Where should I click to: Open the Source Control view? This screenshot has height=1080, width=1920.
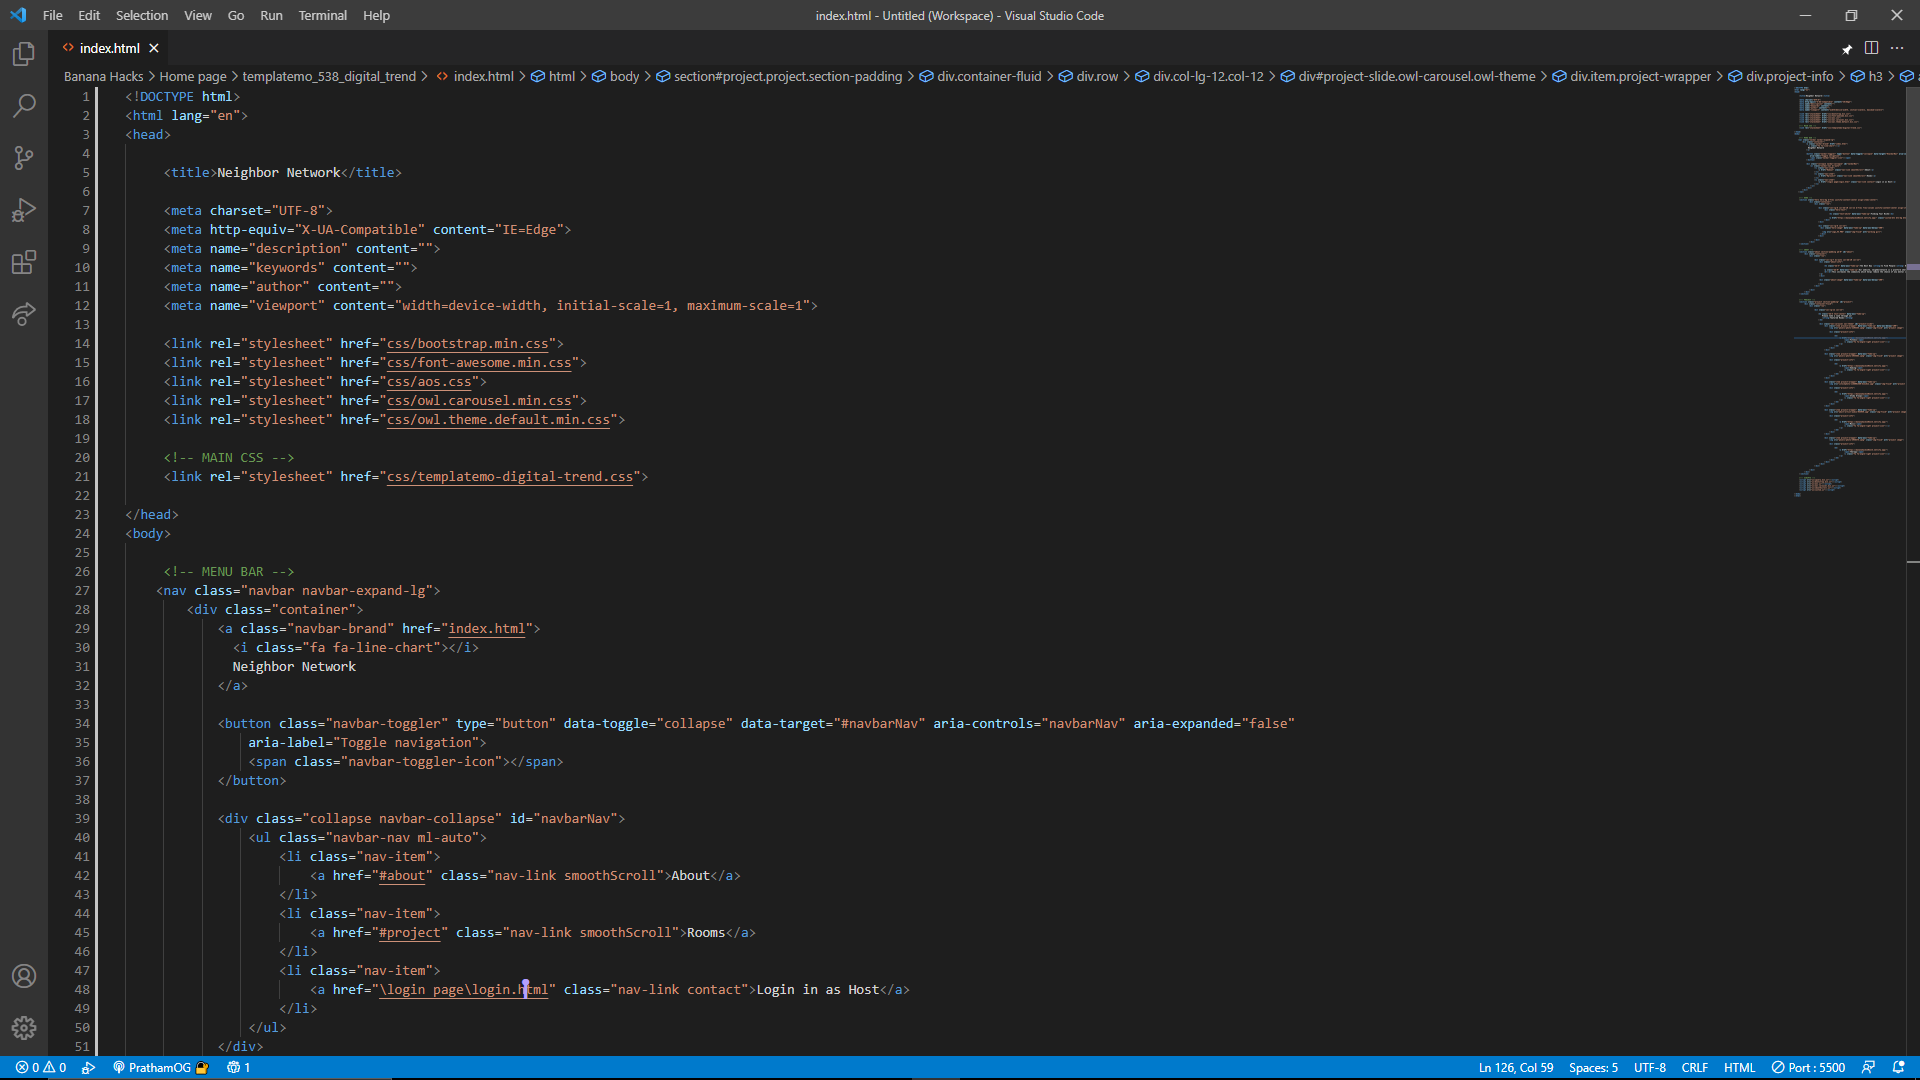tap(24, 158)
